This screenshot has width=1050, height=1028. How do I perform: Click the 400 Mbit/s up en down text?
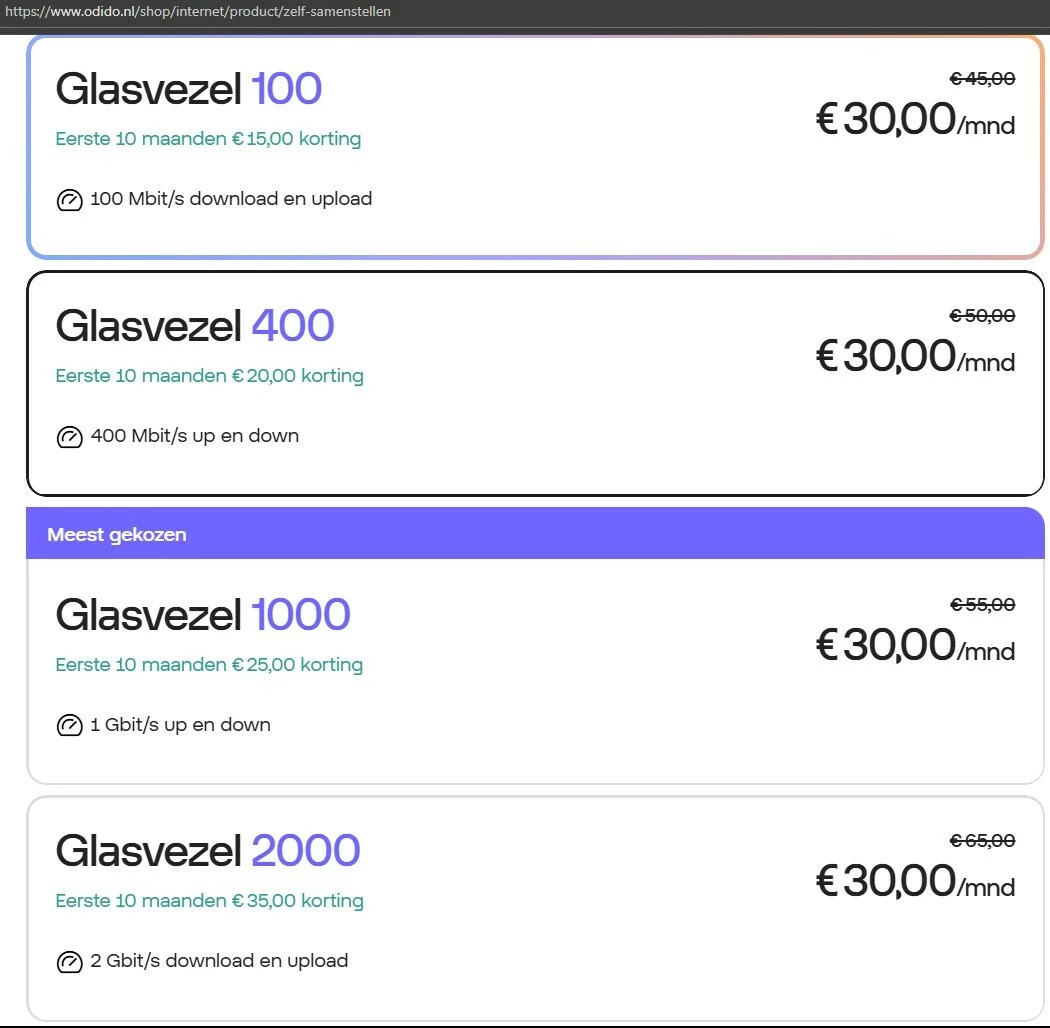coord(194,436)
